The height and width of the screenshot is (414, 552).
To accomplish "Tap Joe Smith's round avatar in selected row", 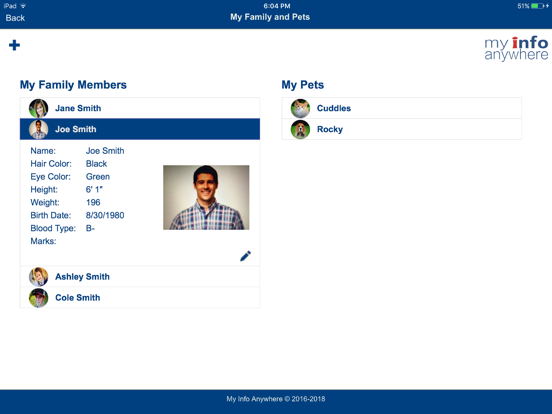I will pyautogui.click(x=38, y=129).
